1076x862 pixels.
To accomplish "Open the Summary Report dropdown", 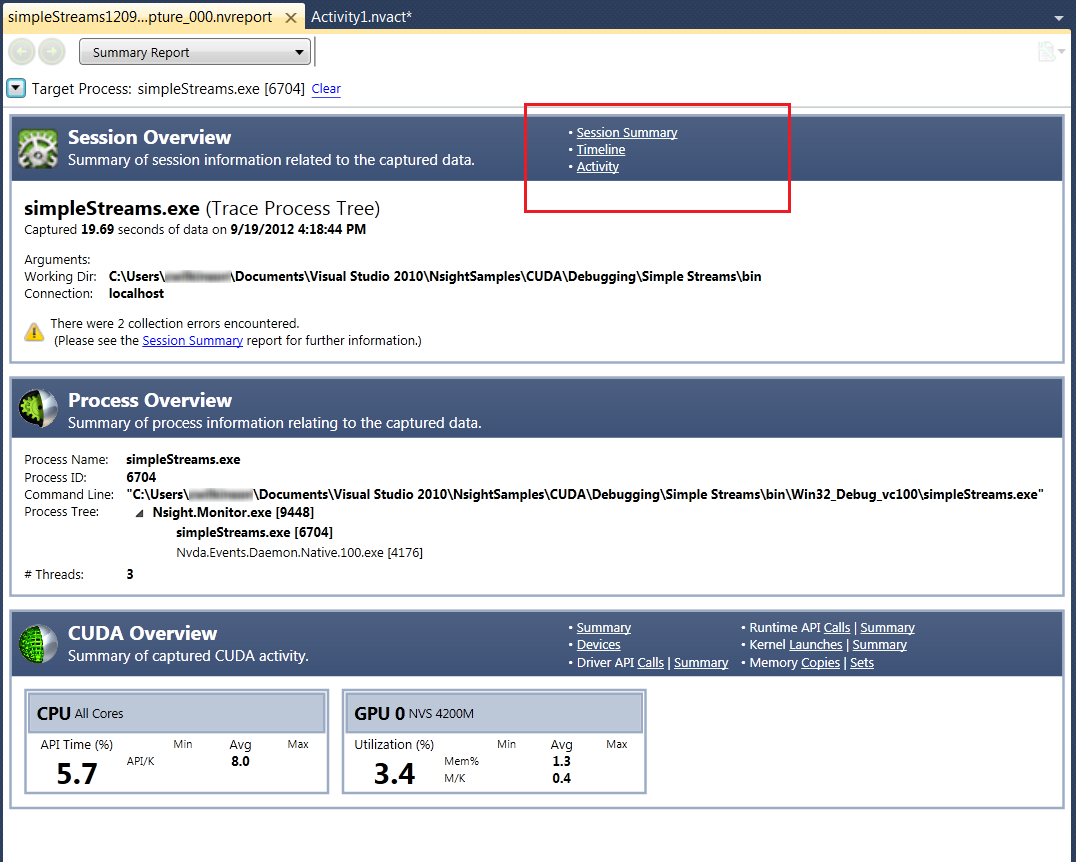I will point(195,53).
